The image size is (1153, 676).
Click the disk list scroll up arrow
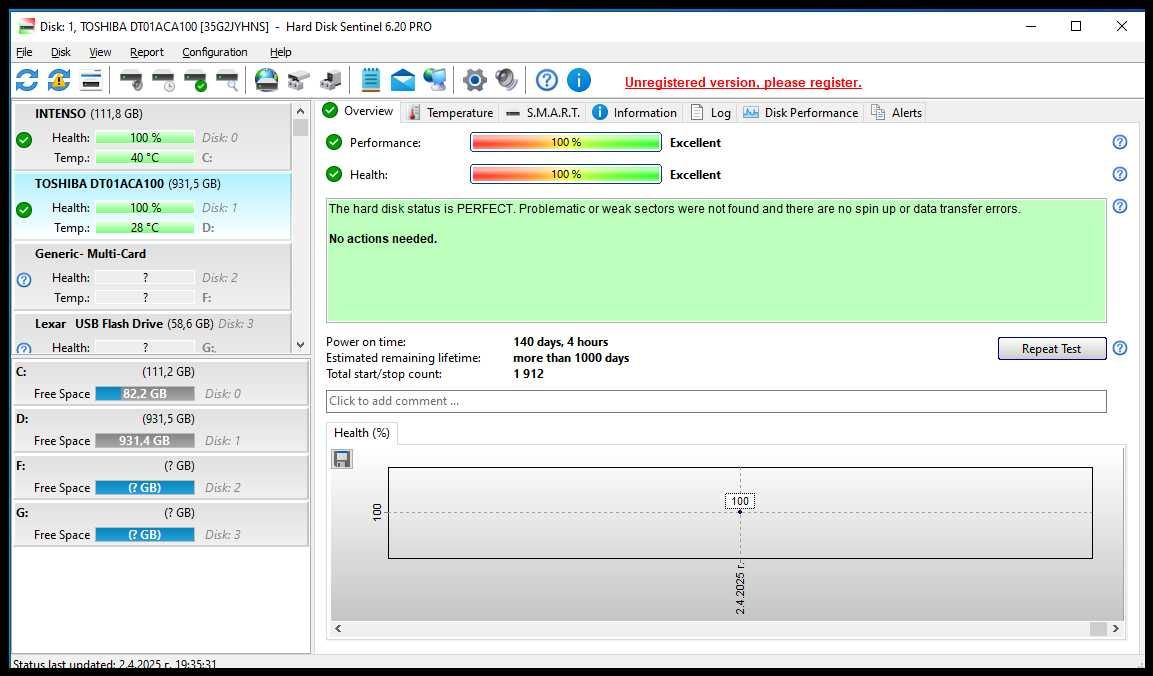(x=300, y=111)
